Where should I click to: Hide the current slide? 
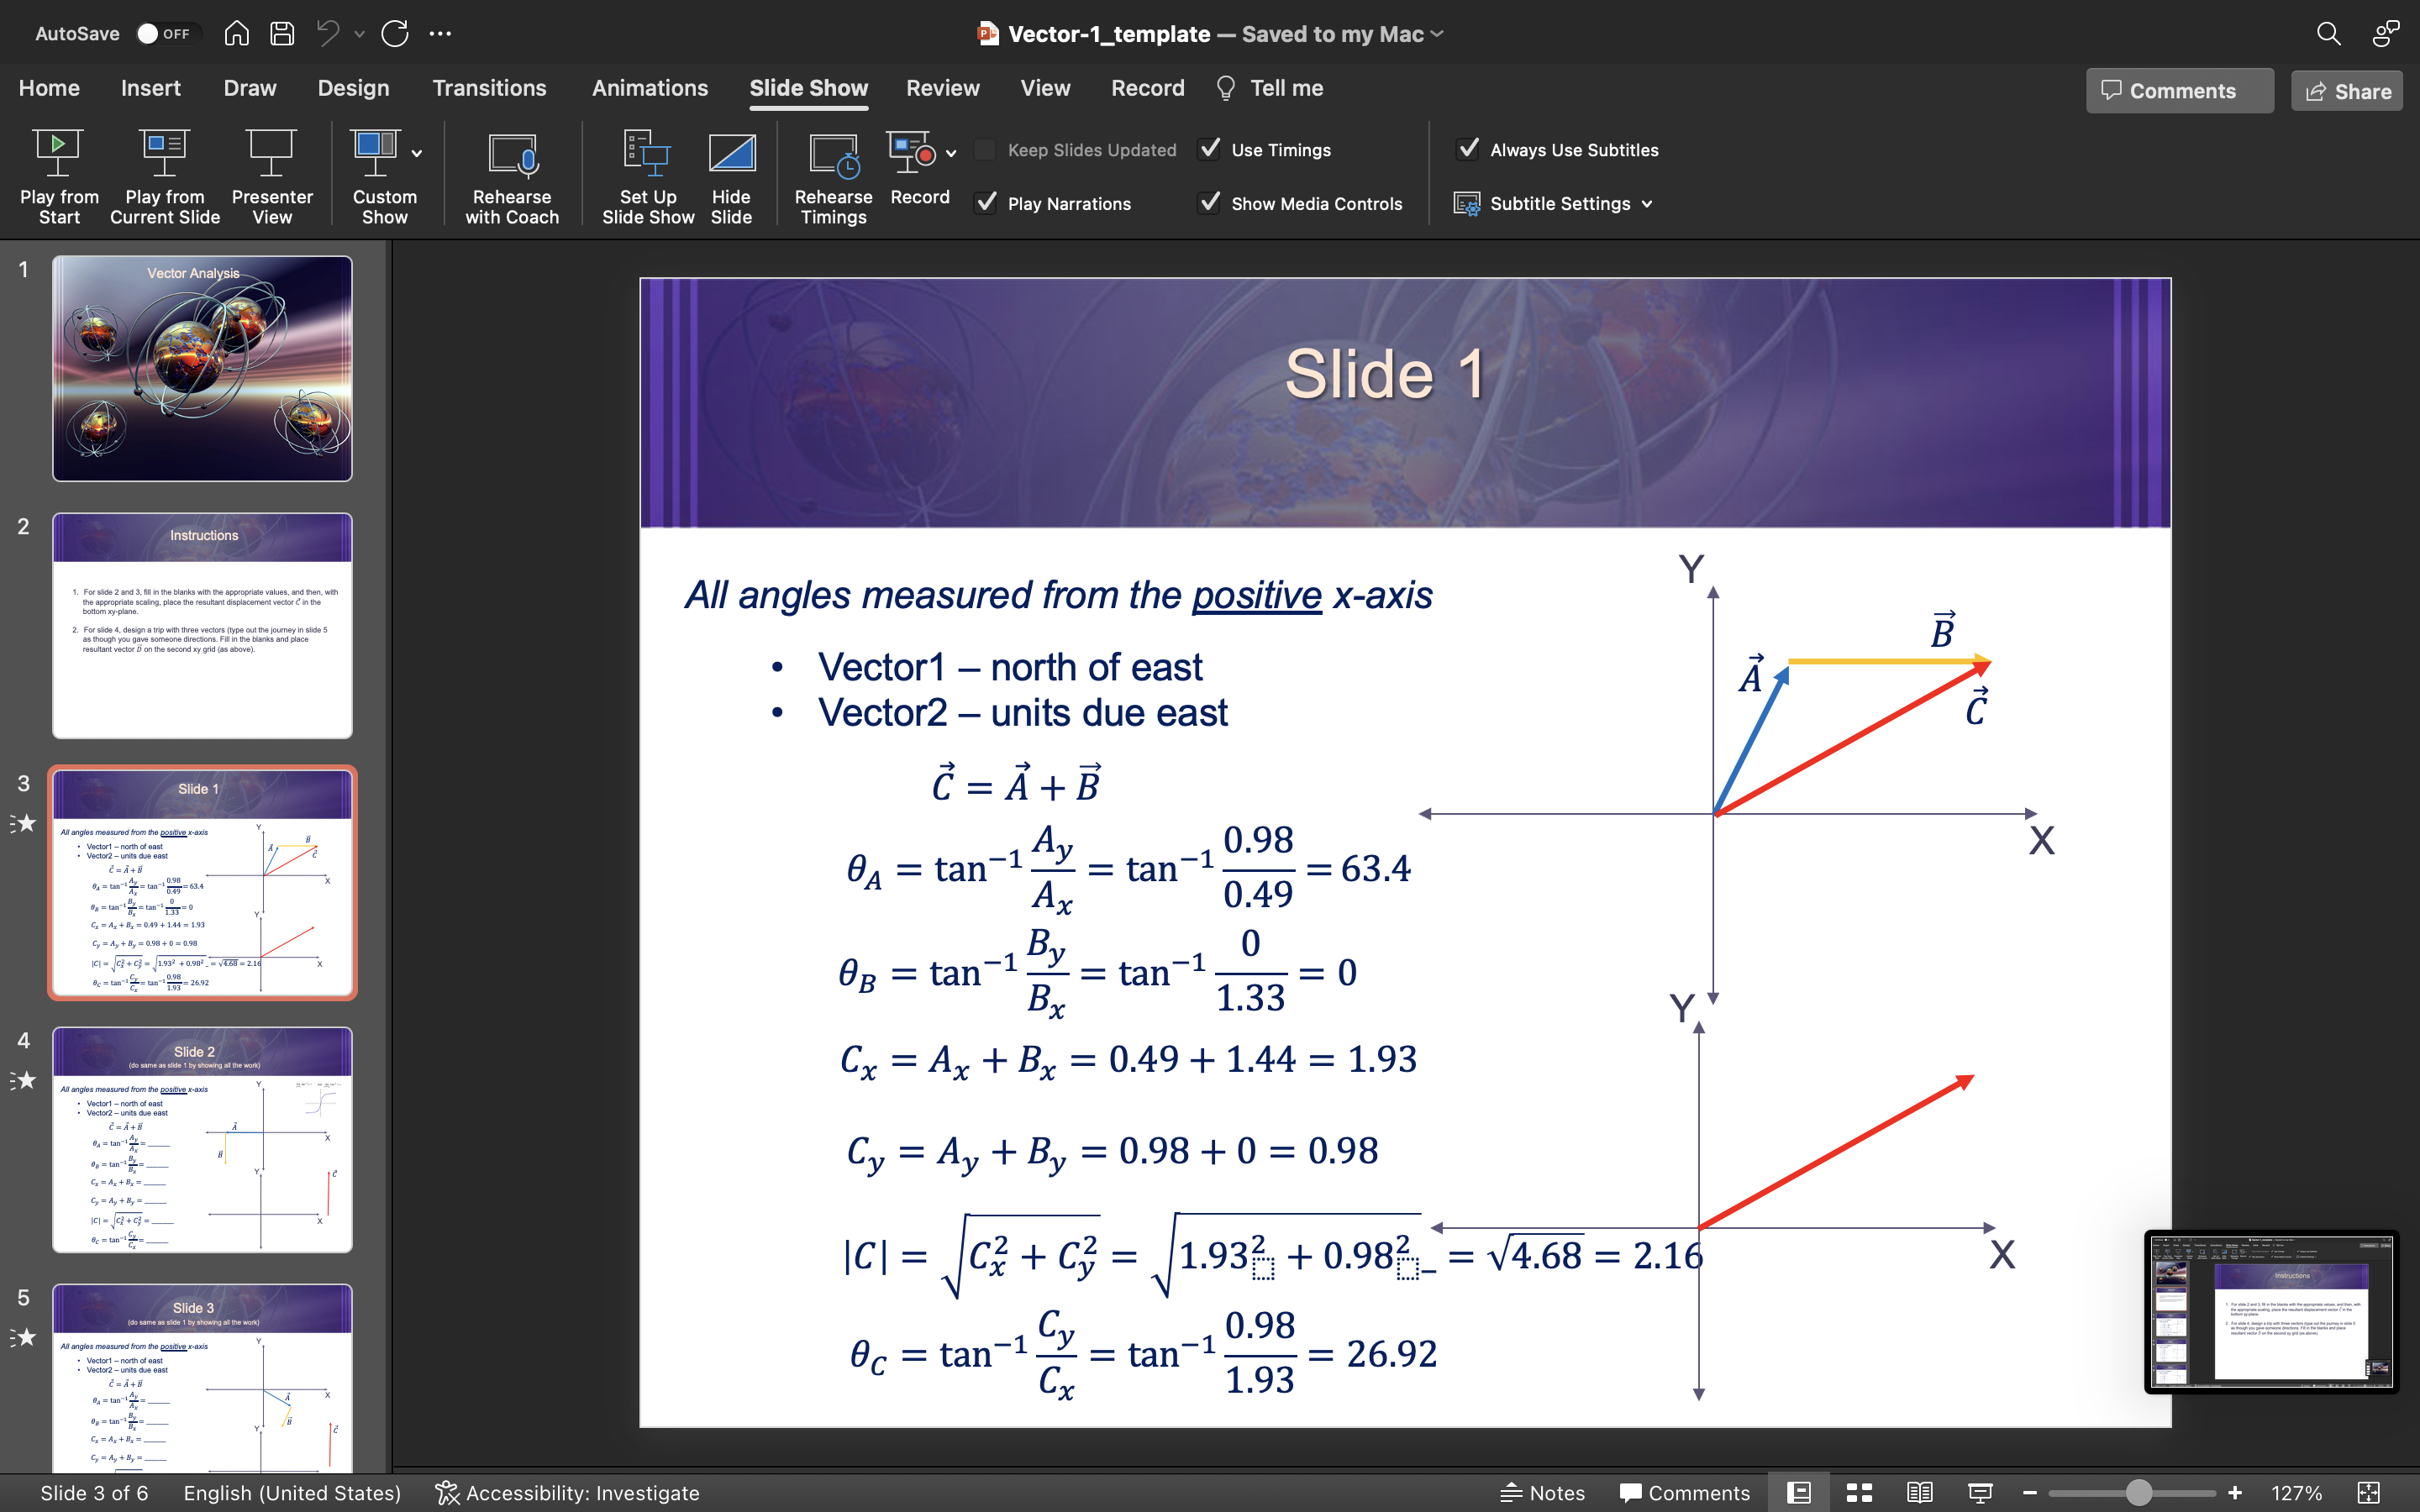pyautogui.click(x=732, y=175)
